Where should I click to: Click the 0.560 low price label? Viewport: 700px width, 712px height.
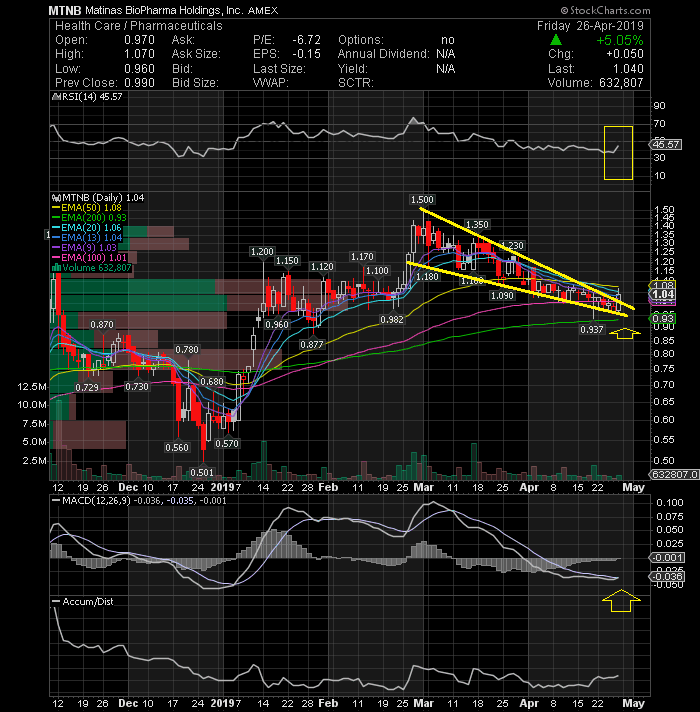[177, 447]
